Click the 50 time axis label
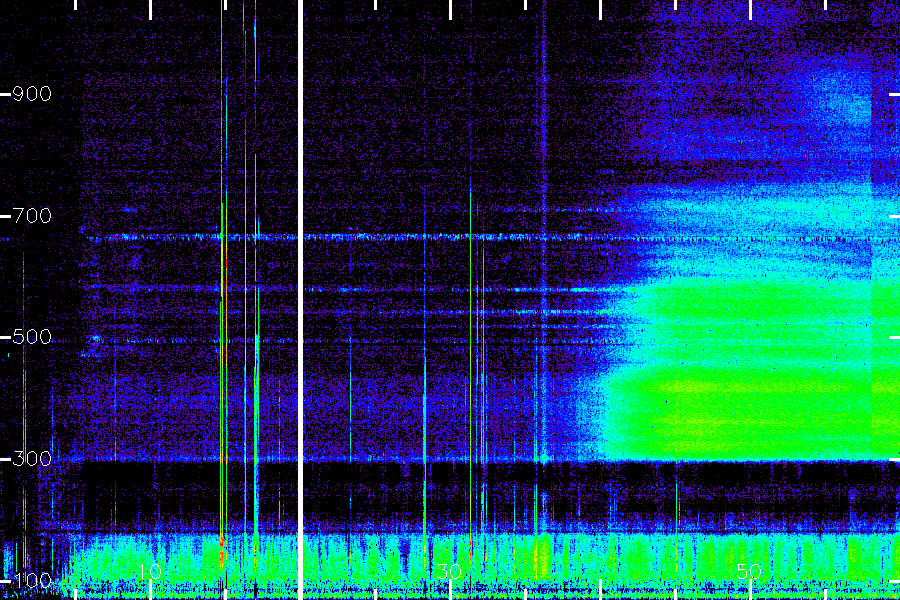This screenshot has height=600, width=900. [749, 572]
